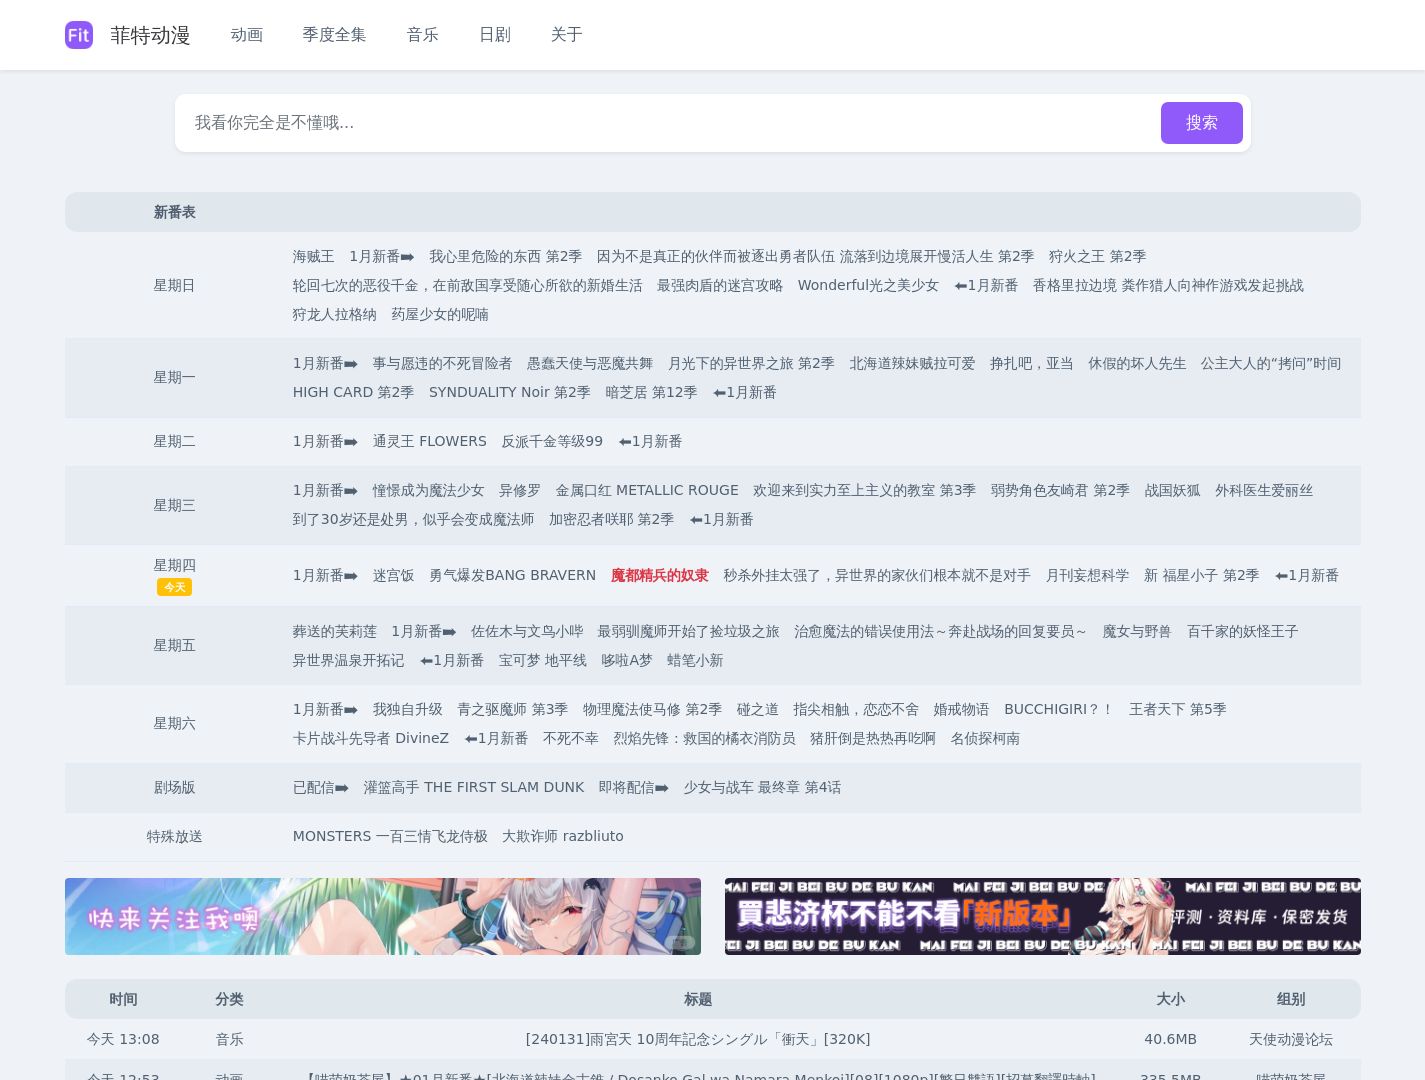Screen dimensions: 1425x1080
Task: Open 勇气爆发BANG BRAVERN
Action: click(x=512, y=576)
